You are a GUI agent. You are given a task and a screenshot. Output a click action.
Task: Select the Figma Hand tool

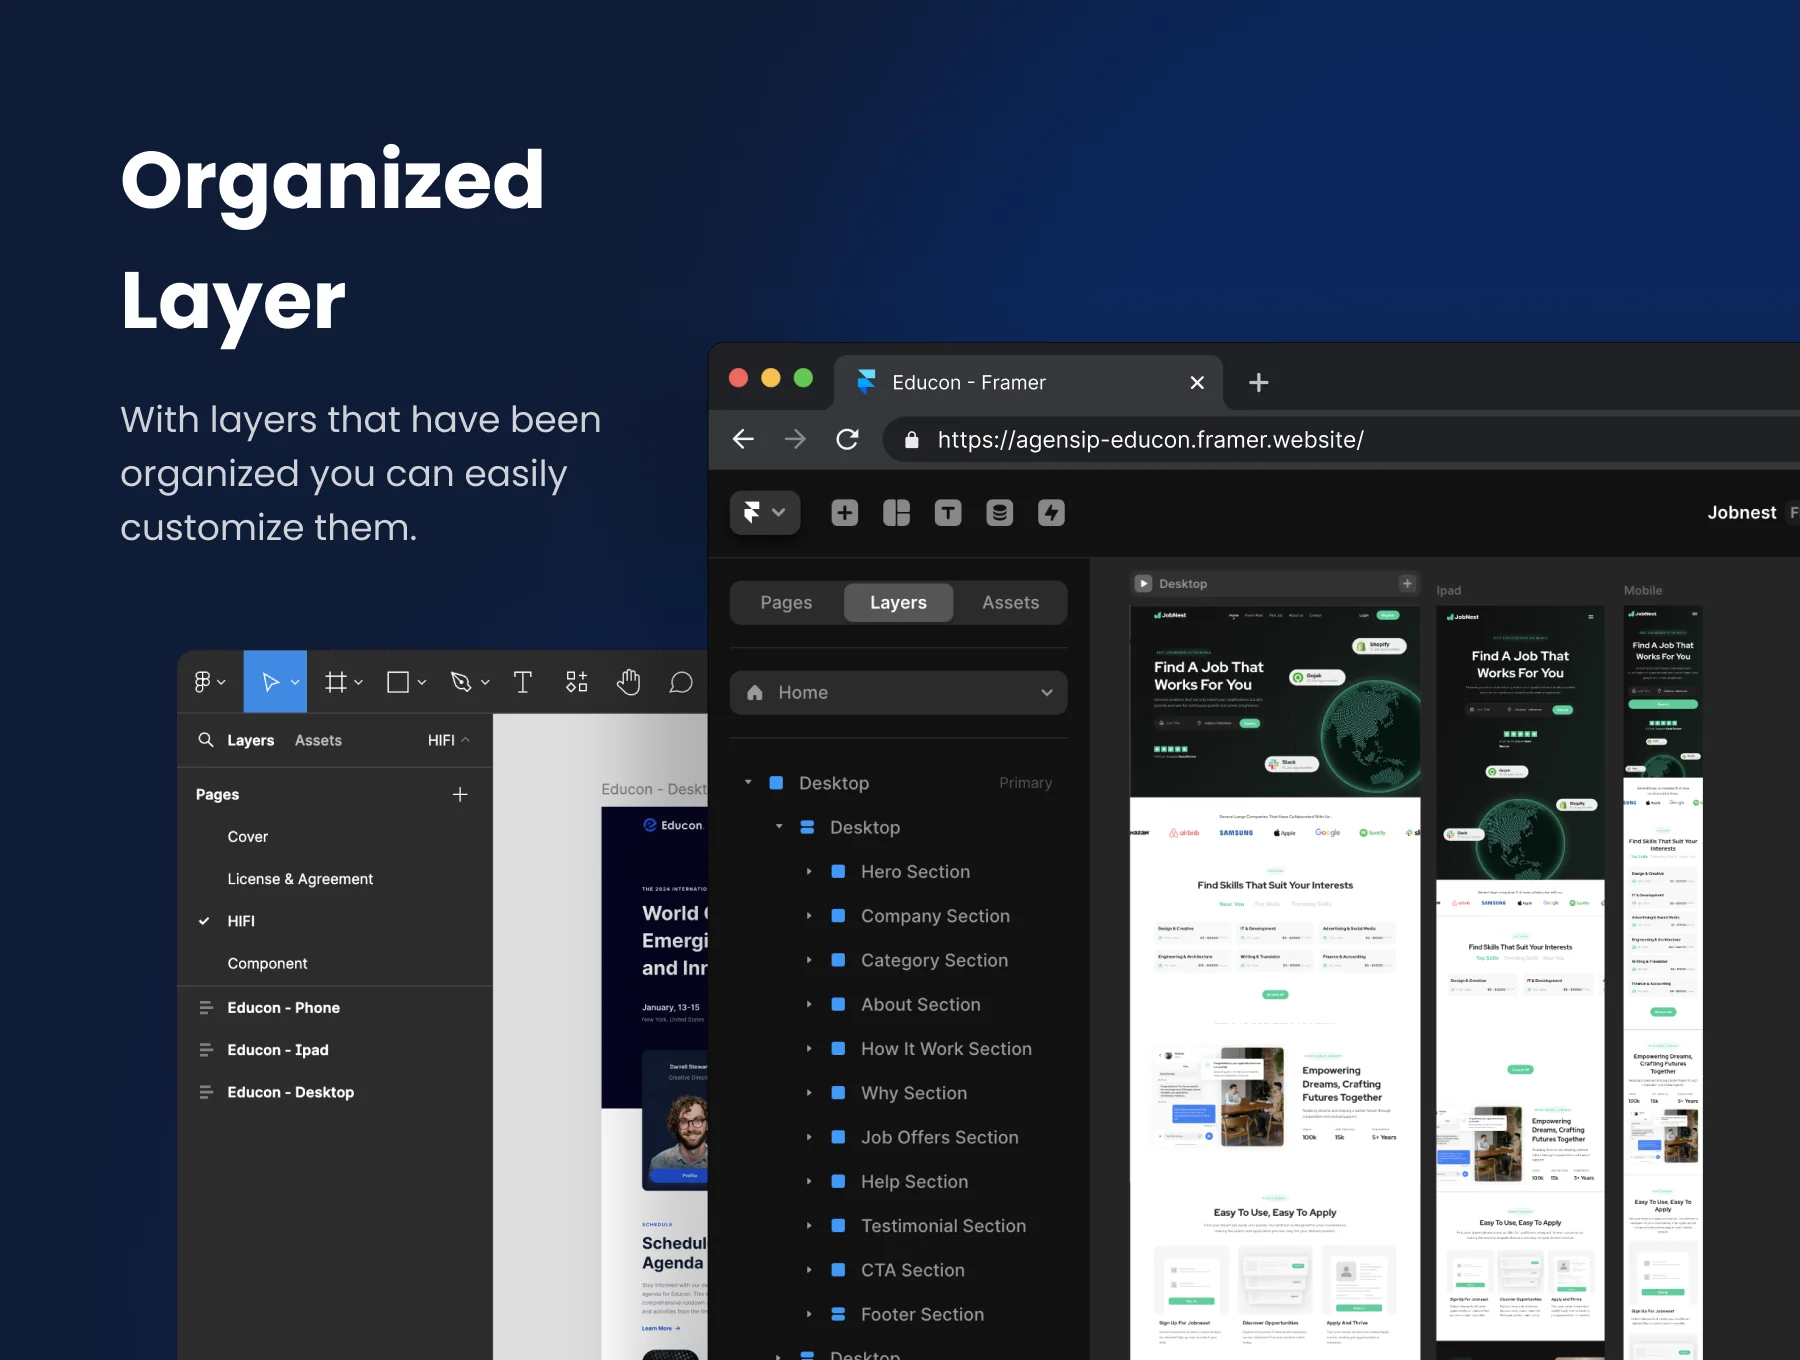(x=629, y=682)
